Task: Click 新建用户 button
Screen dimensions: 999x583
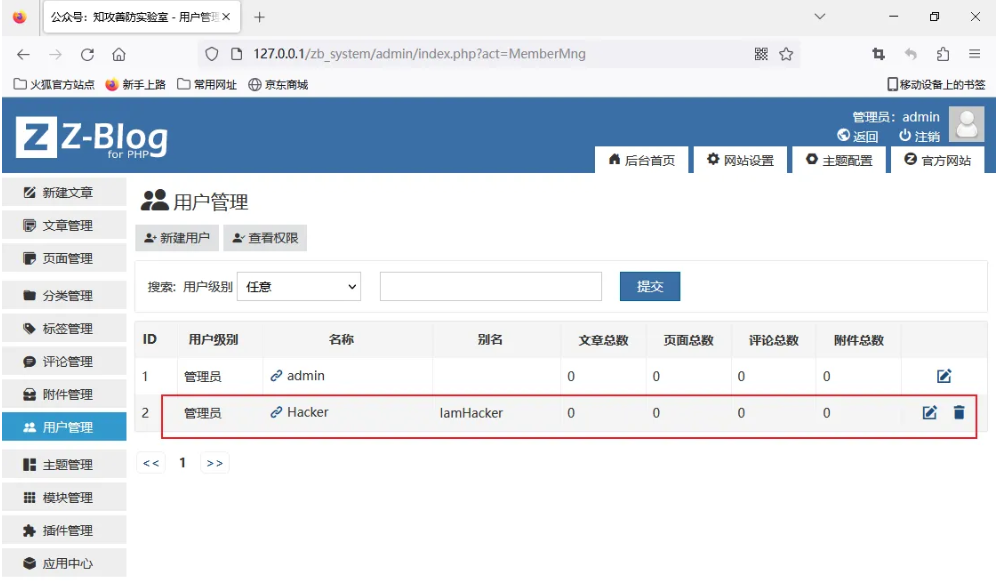Action: [177, 238]
